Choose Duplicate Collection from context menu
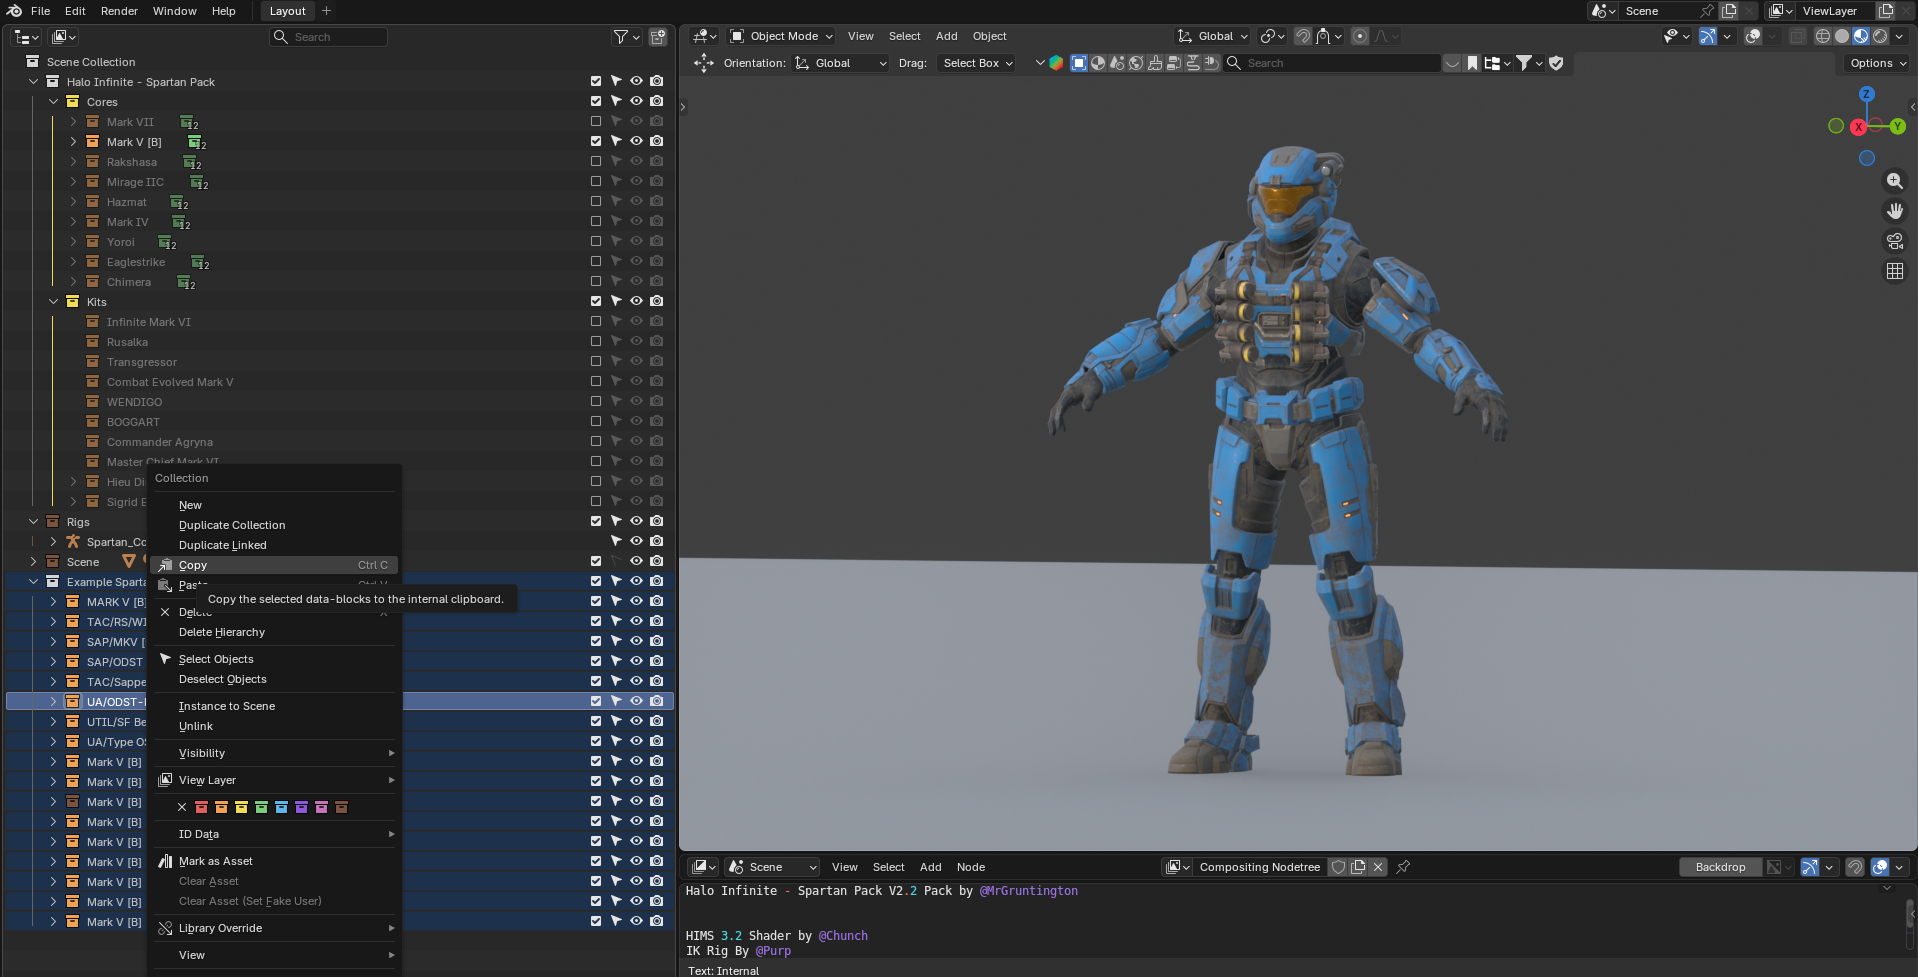 click(232, 525)
